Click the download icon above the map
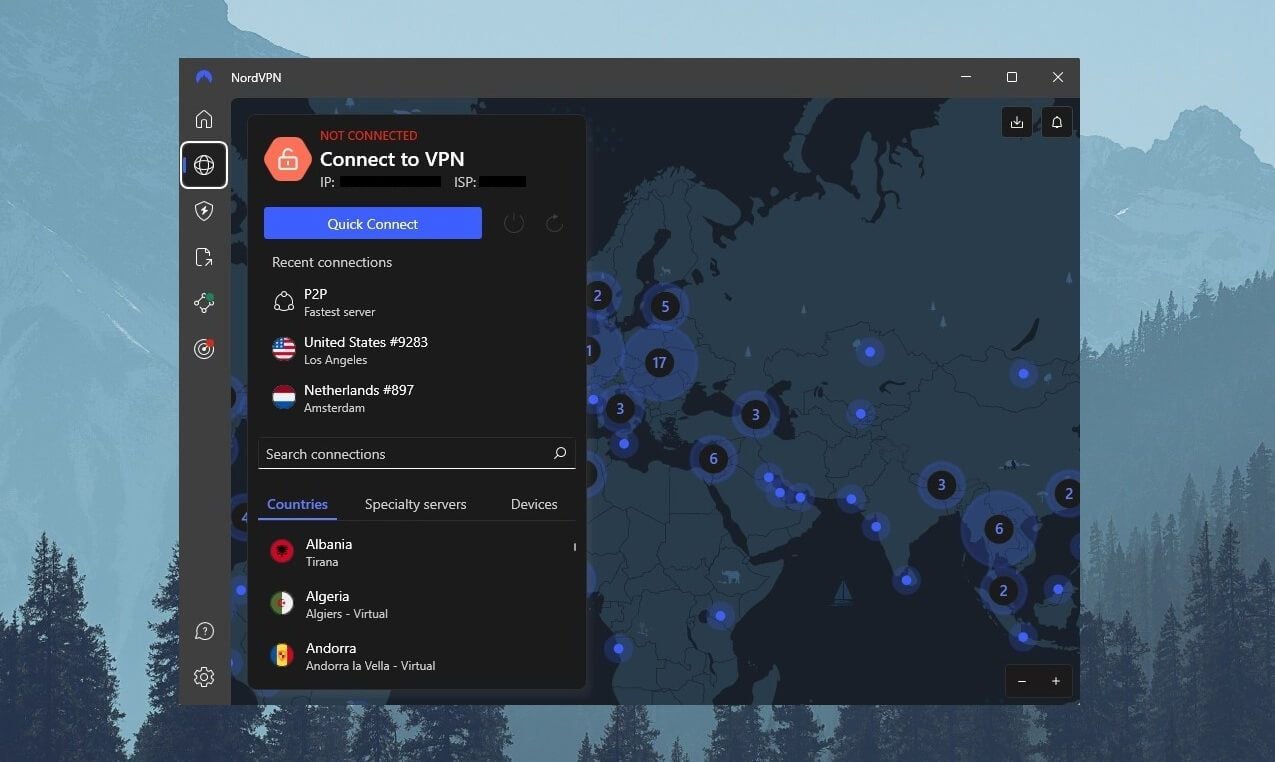The height and width of the screenshot is (762, 1275). pos(1017,122)
